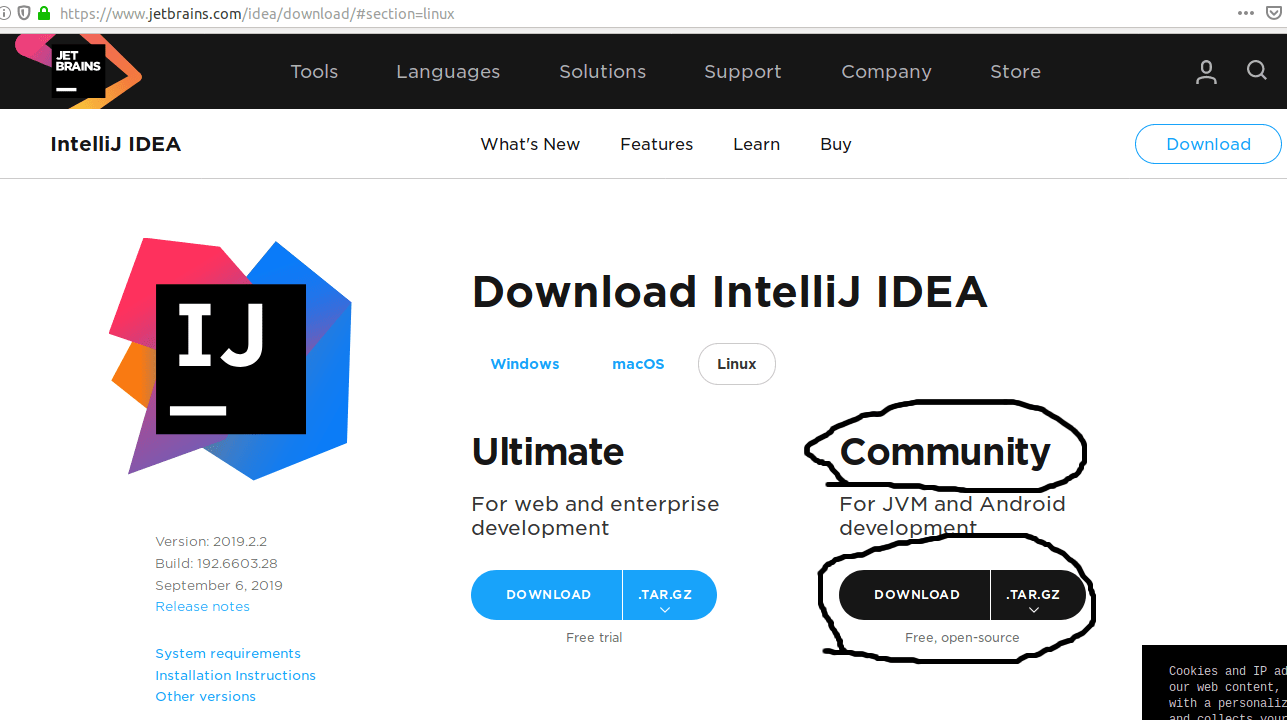Open the page actions three-dot menu
The height and width of the screenshot is (720, 1287).
[x=1245, y=13]
